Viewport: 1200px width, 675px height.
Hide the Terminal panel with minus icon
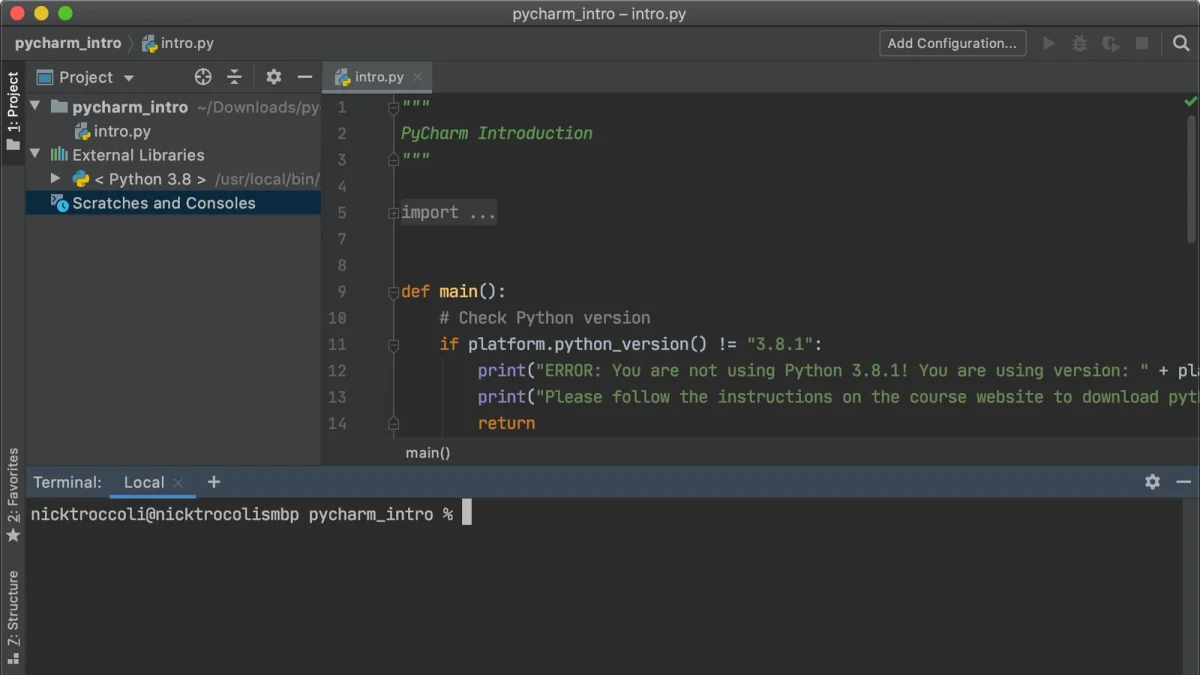pos(1184,482)
